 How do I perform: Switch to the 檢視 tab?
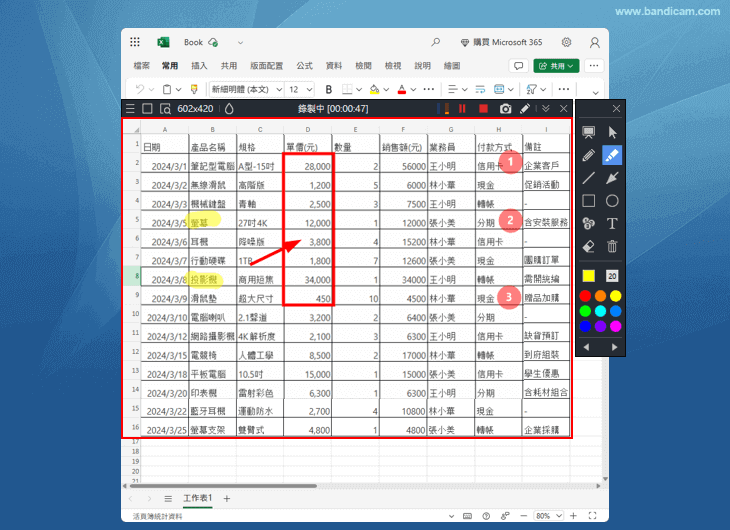[x=393, y=66]
